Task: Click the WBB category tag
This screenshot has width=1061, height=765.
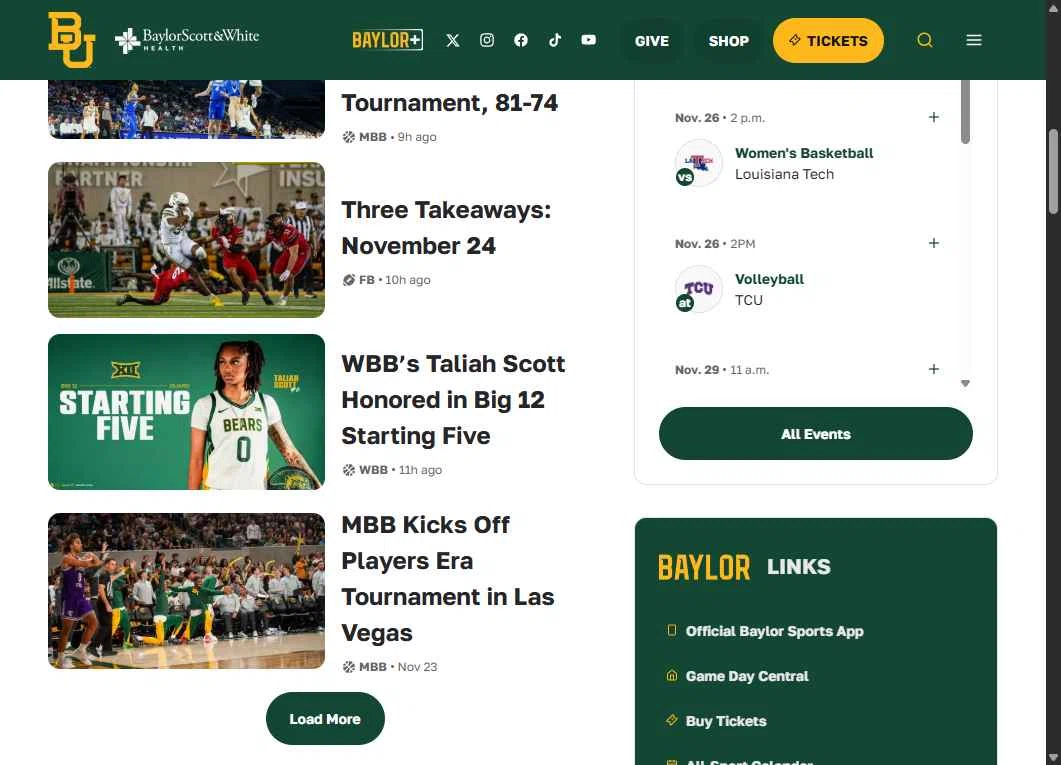Action: click(373, 469)
